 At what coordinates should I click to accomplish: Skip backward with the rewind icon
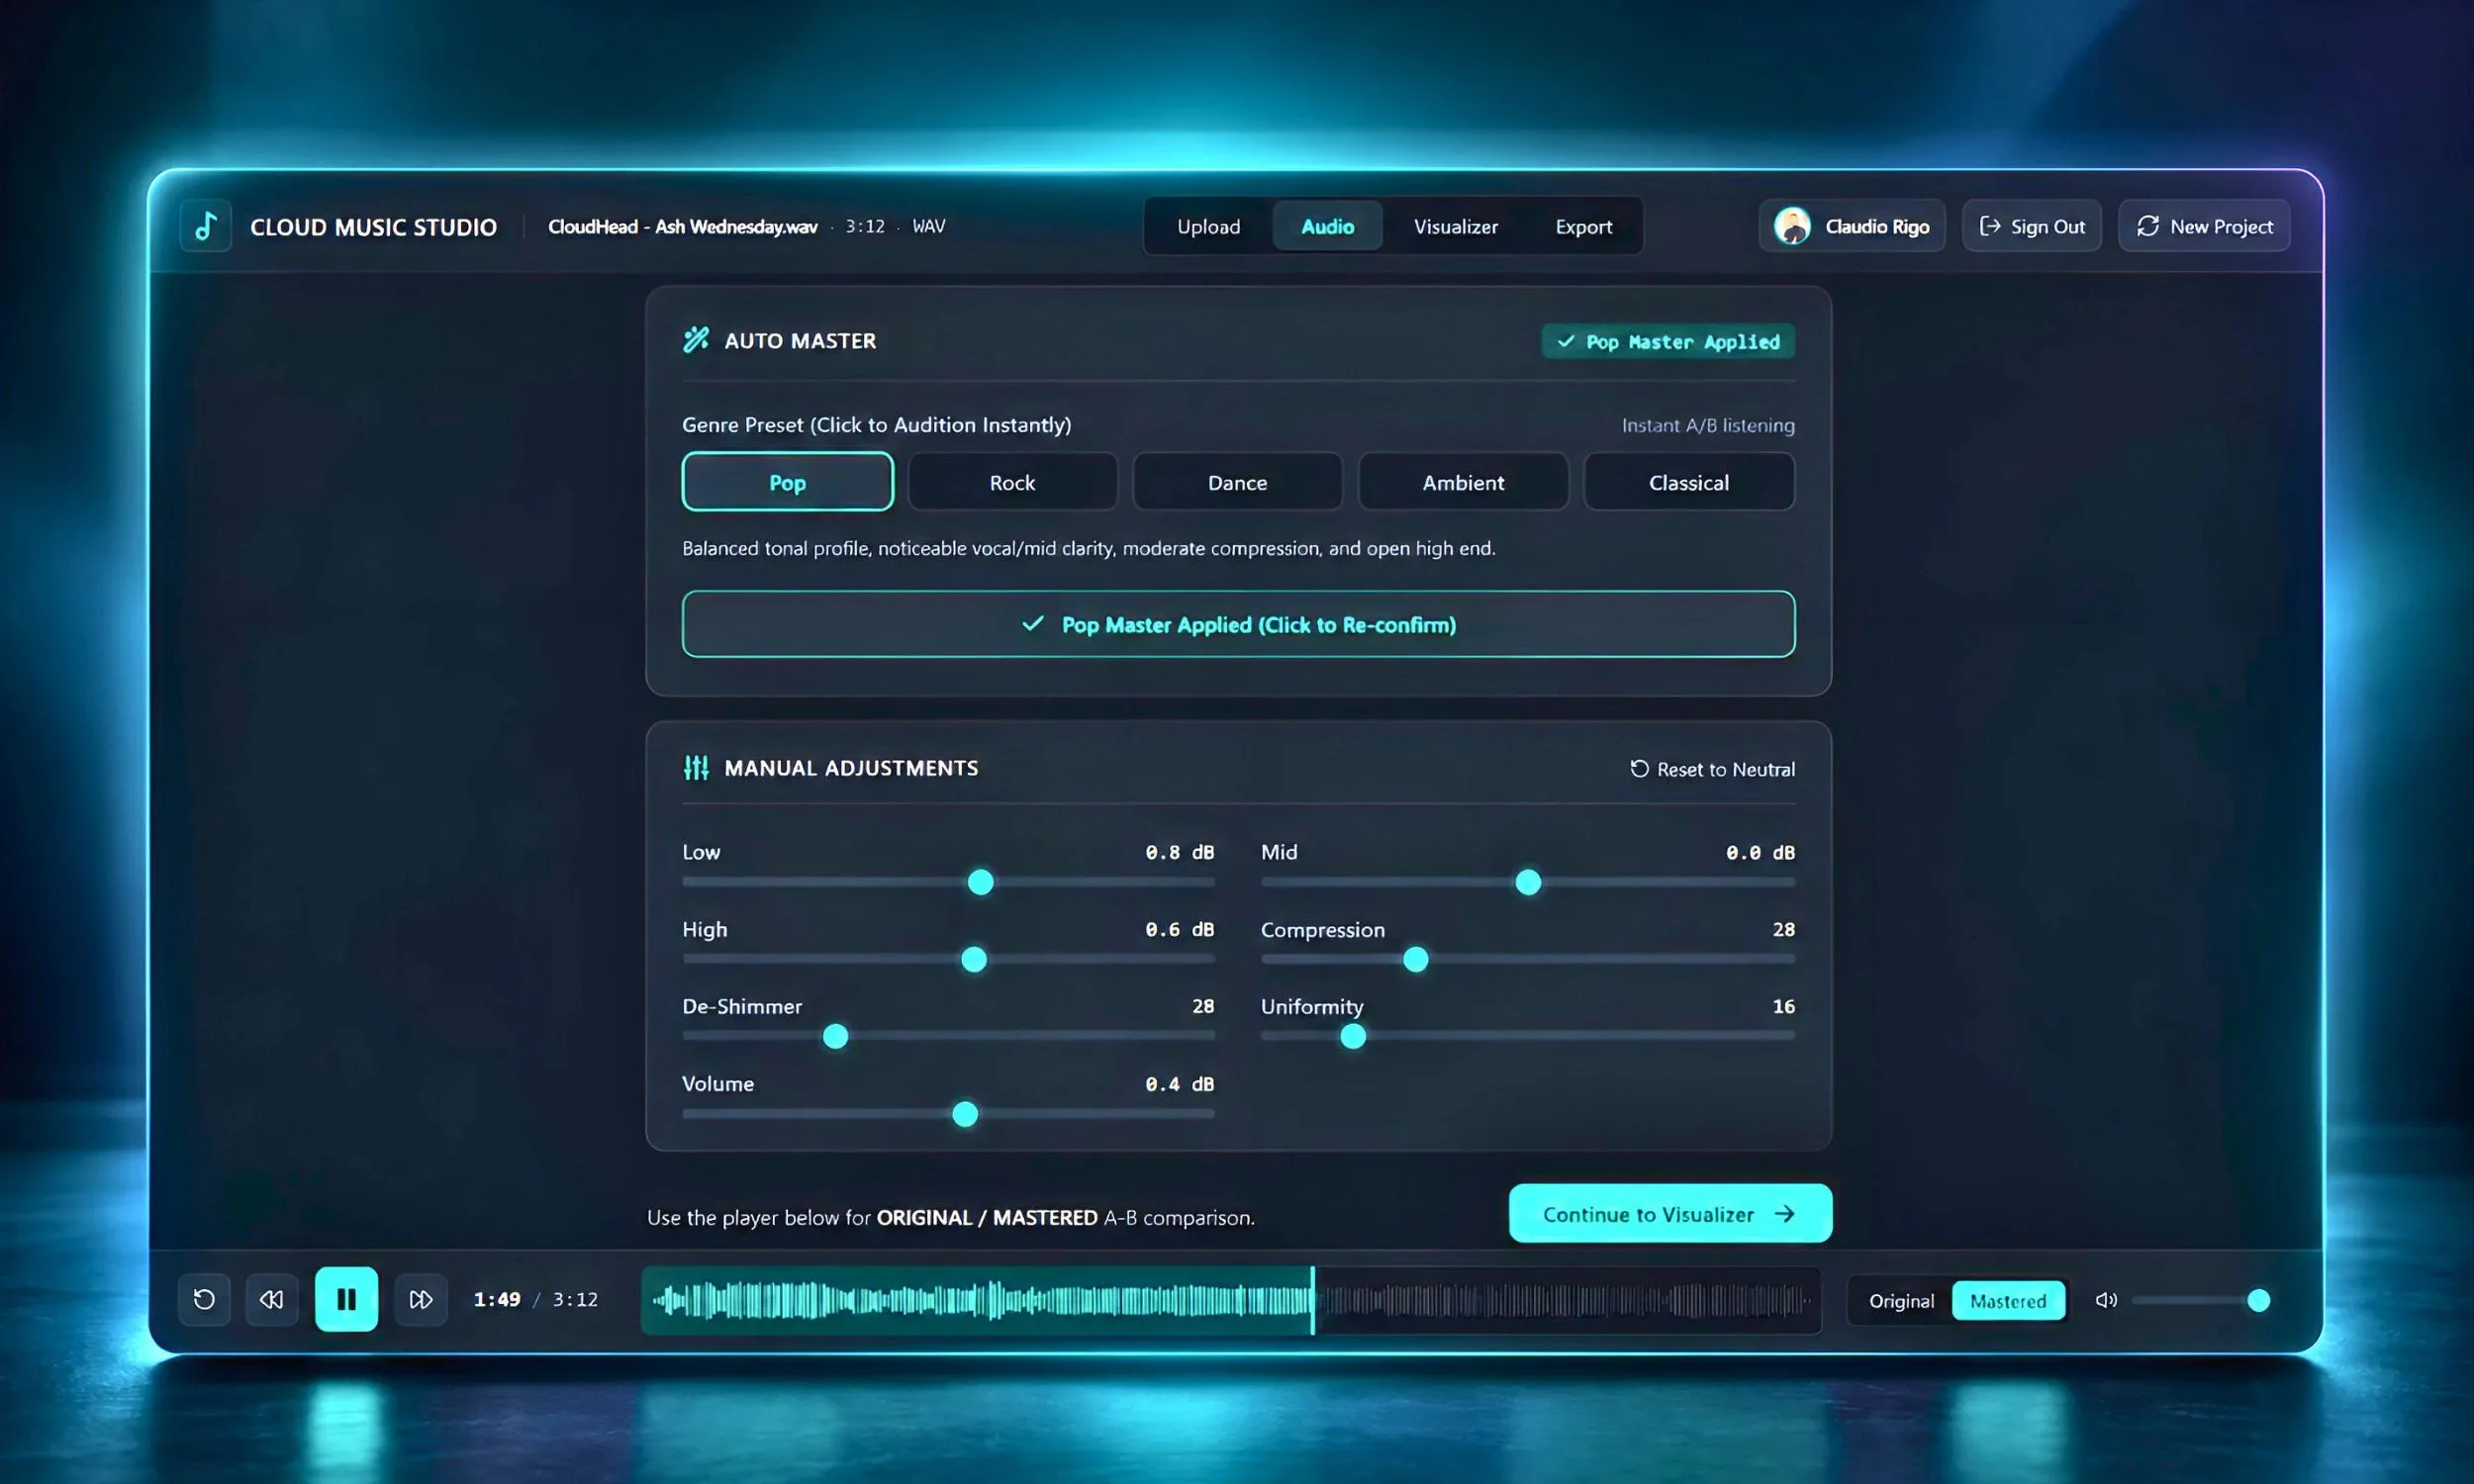[272, 1299]
